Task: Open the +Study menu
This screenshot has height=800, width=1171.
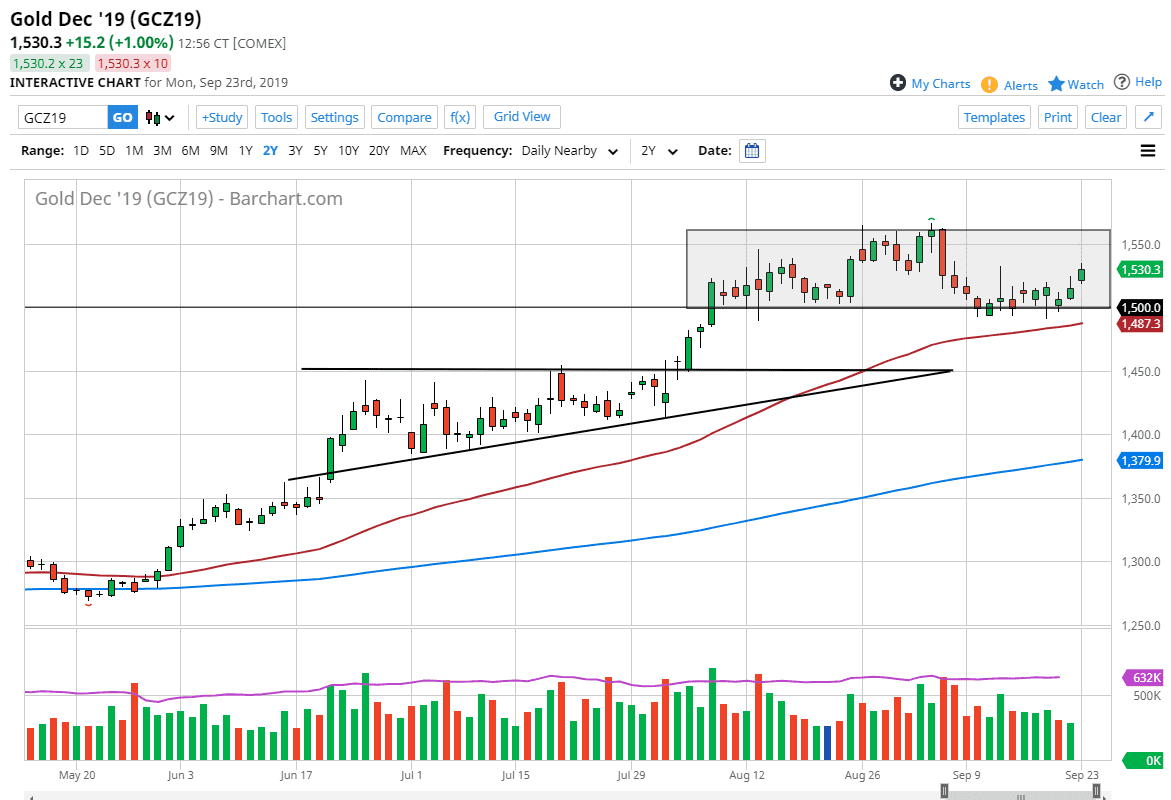Action: click(x=222, y=117)
